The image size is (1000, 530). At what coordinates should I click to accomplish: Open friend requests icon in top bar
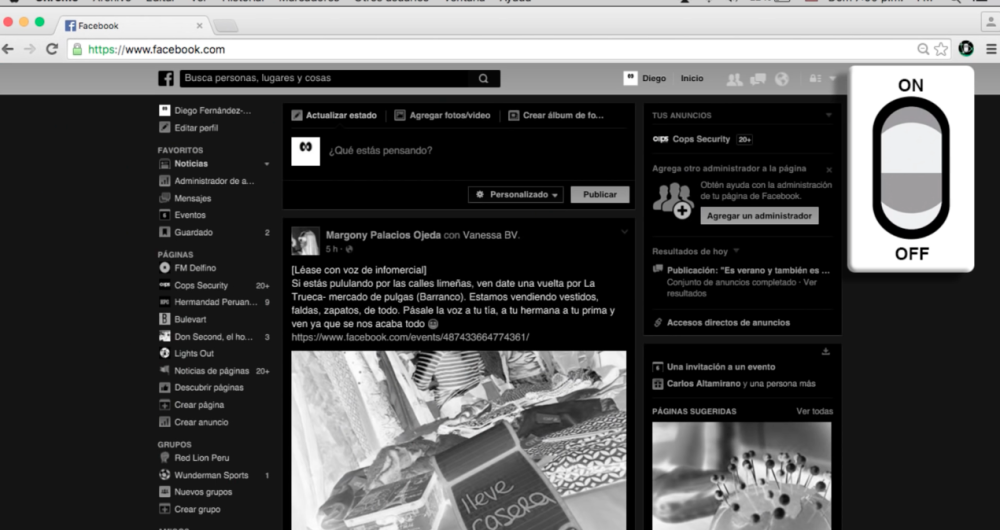pyautogui.click(x=735, y=79)
